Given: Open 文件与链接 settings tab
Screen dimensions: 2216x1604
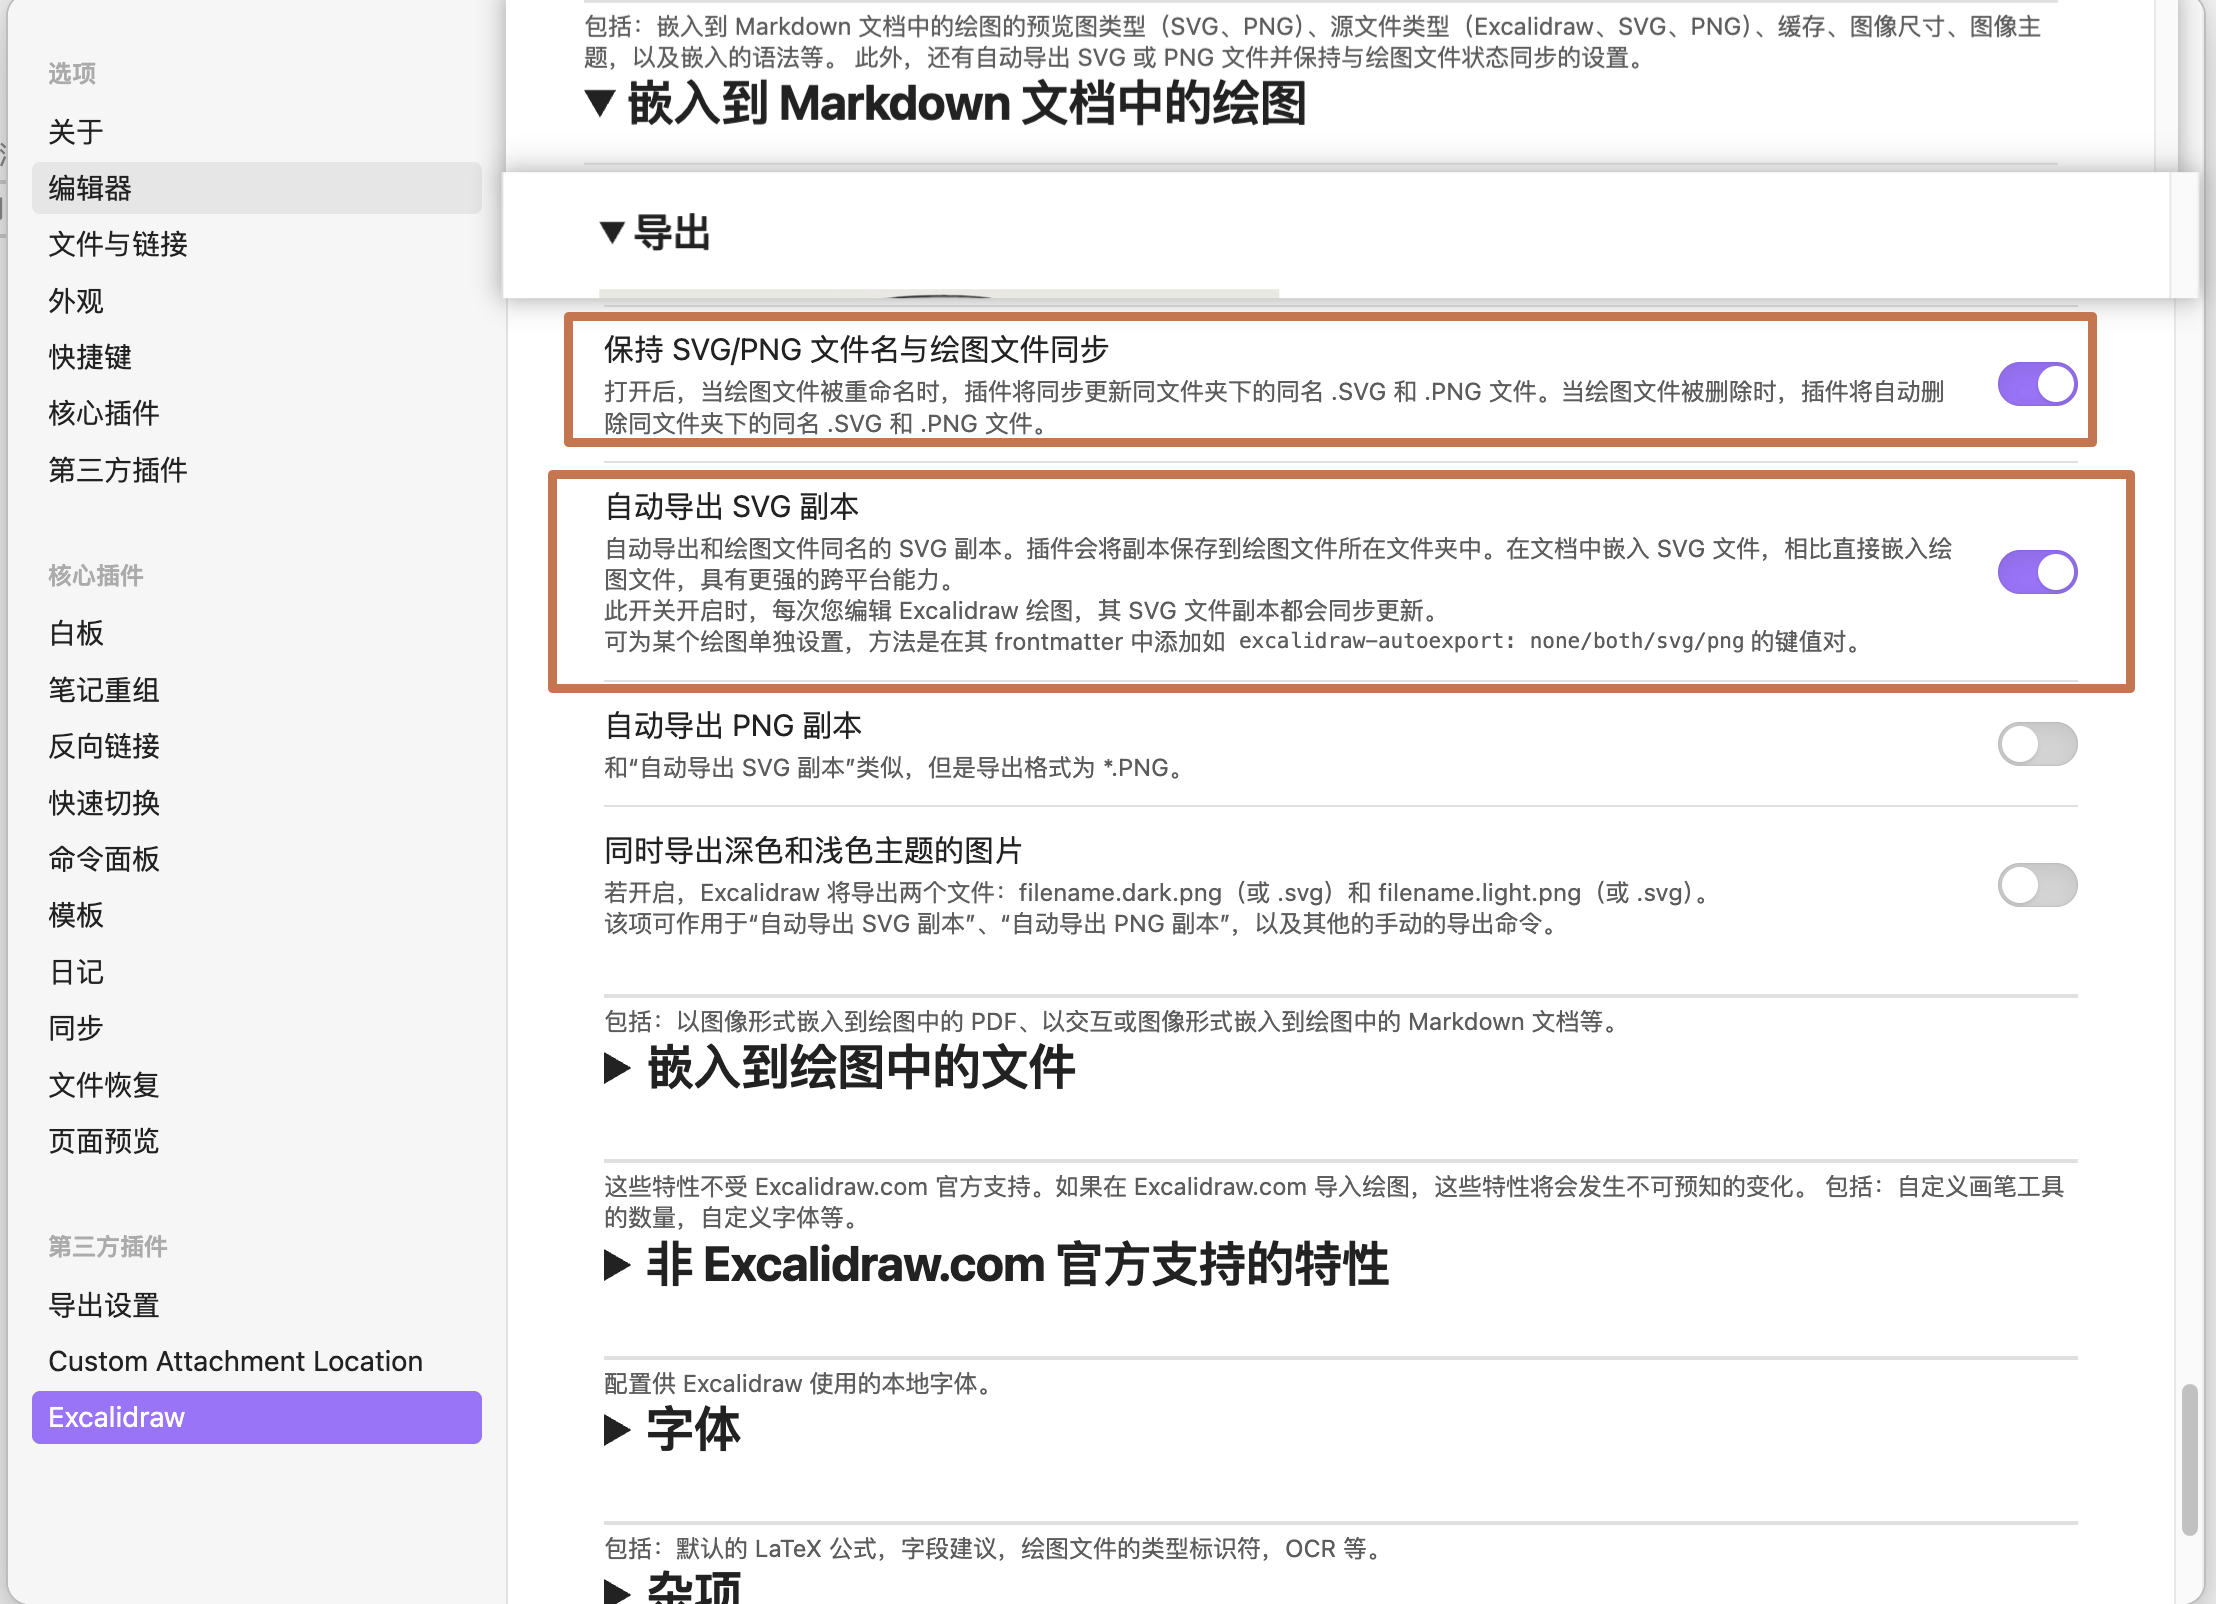Looking at the screenshot, I should point(118,244).
